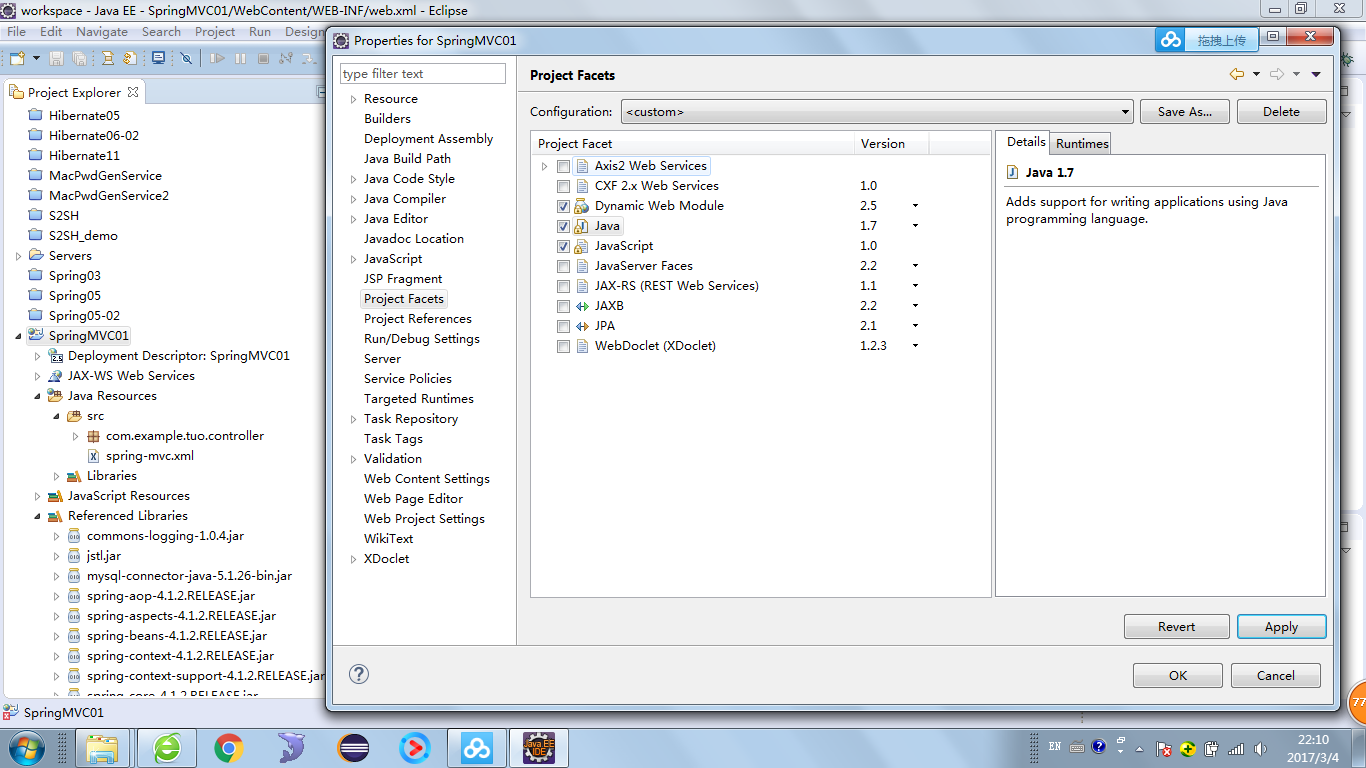Click the Revert button
This screenshot has height=768, width=1366.
(1176, 627)
